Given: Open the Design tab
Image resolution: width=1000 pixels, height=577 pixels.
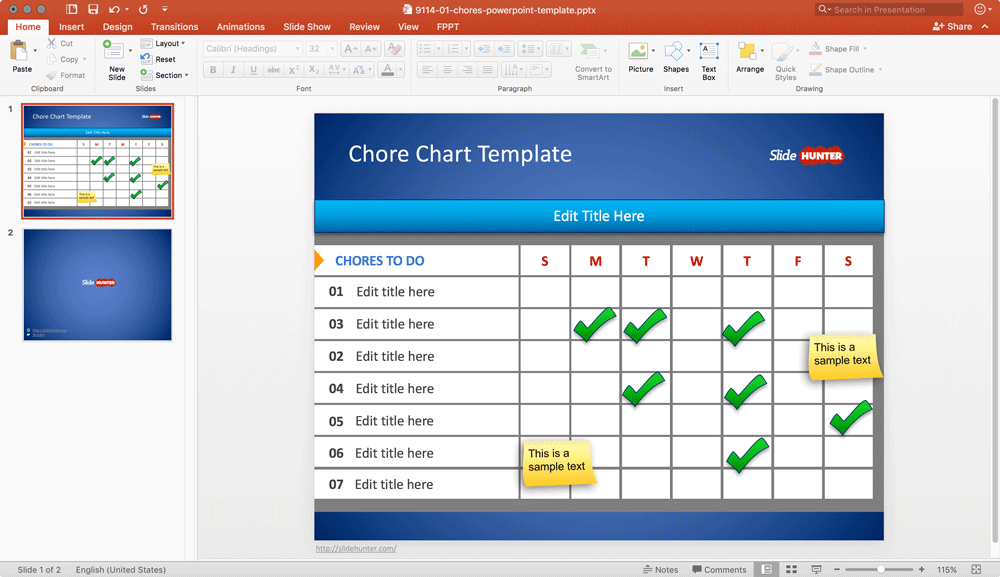Looking at the screenshot, I should click(117, 27).
